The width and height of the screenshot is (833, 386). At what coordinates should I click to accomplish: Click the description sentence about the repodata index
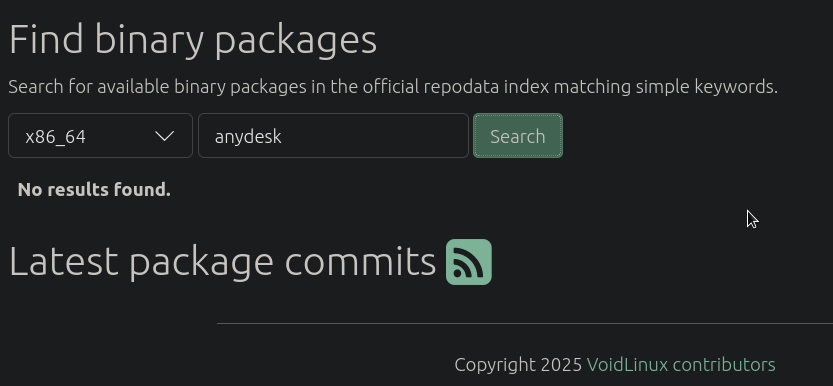[393, 87]
